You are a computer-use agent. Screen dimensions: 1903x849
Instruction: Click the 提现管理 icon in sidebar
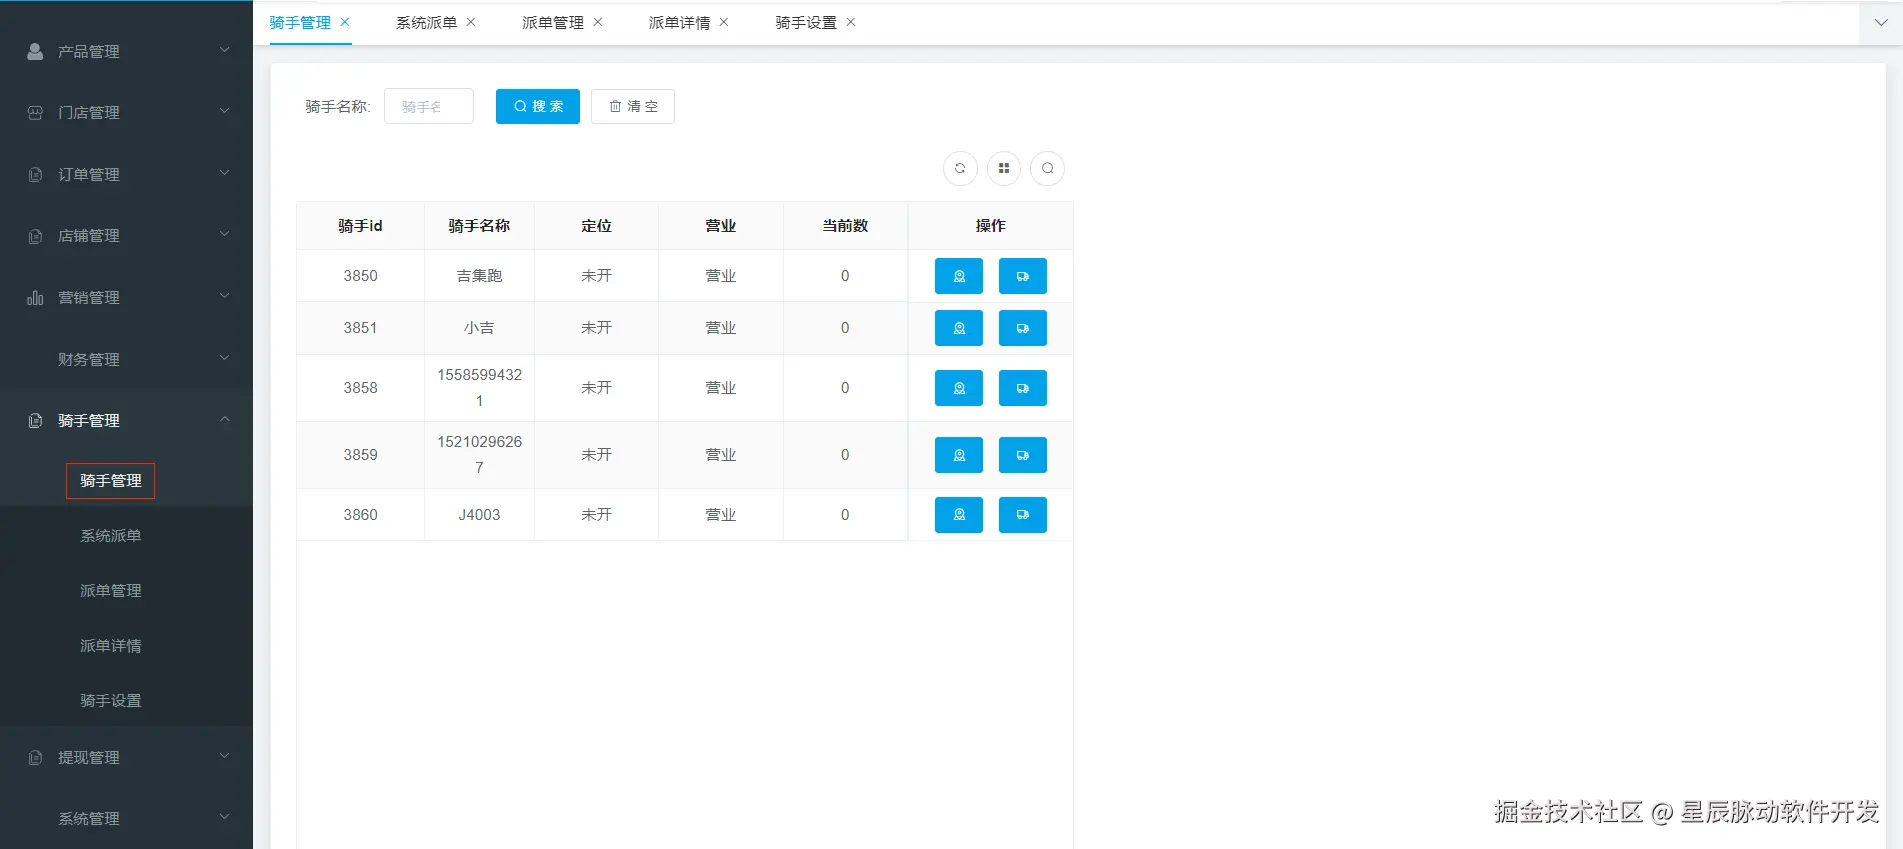(x=35, y=758)
